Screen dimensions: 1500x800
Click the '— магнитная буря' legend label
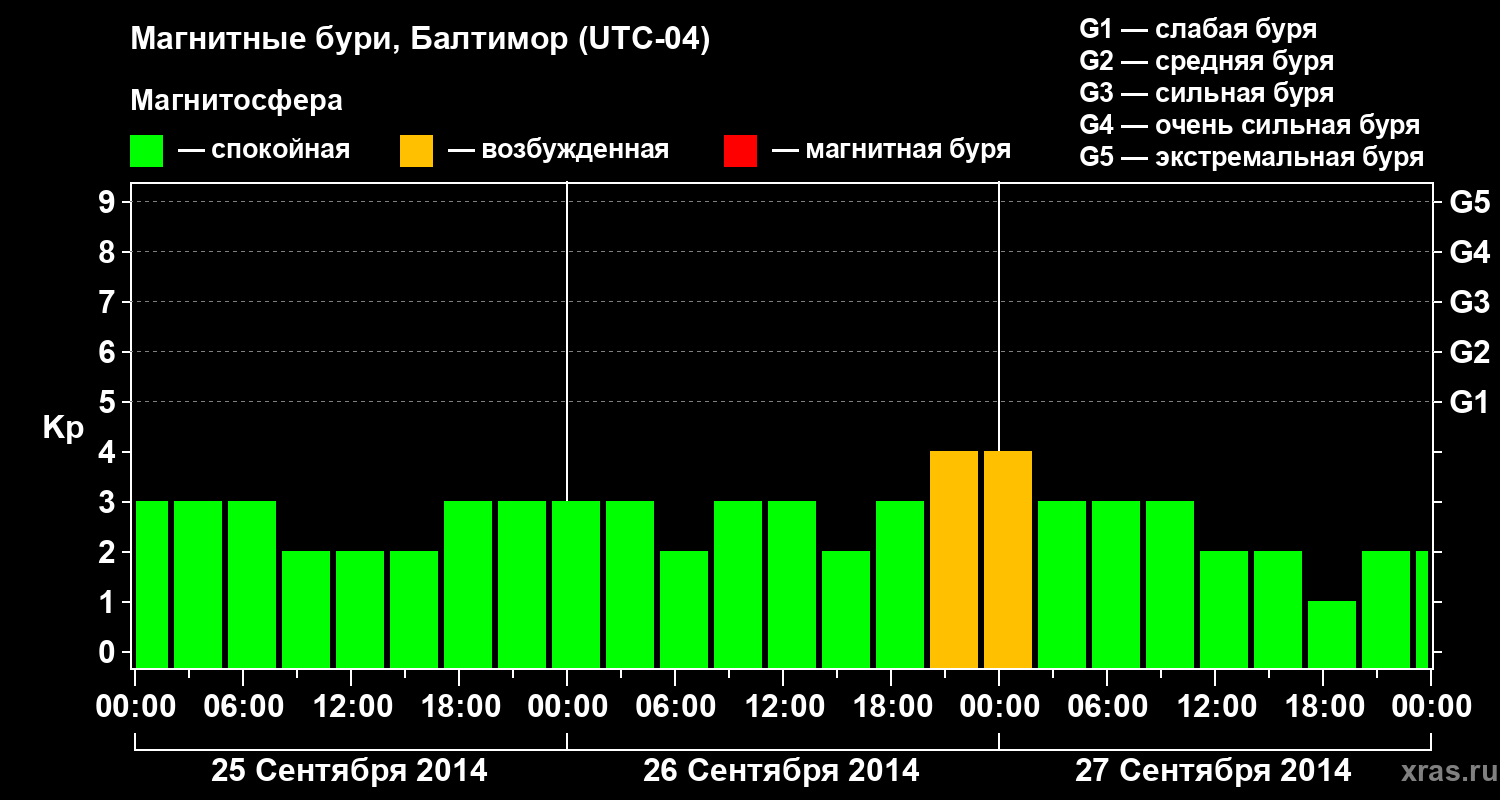coord(891,150)
